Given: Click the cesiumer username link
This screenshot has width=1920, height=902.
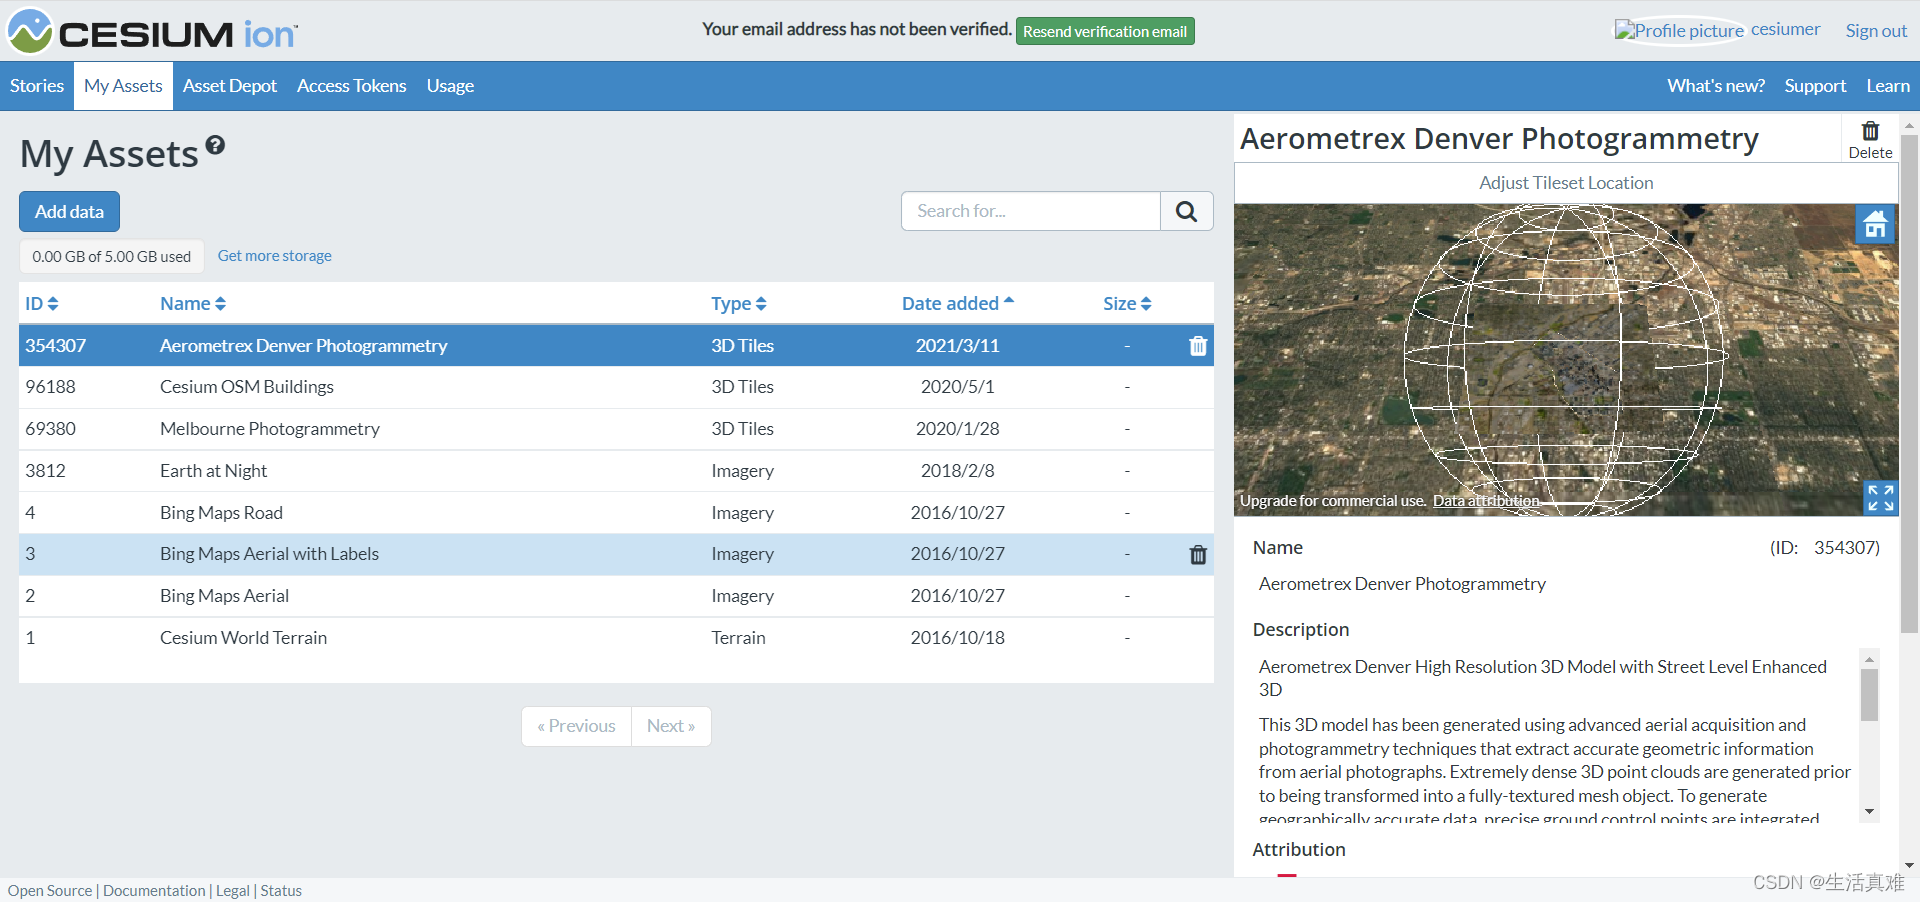Looking at the screenshot, I should tap(1785, 29).
